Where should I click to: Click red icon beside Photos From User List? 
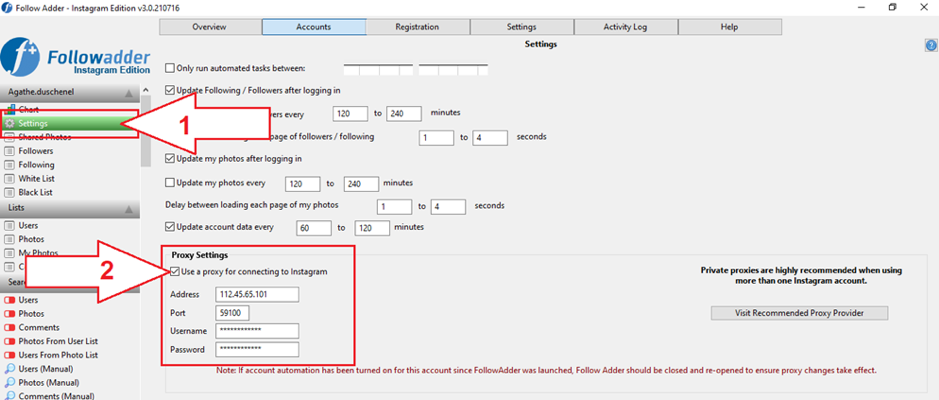click(10, 341)
